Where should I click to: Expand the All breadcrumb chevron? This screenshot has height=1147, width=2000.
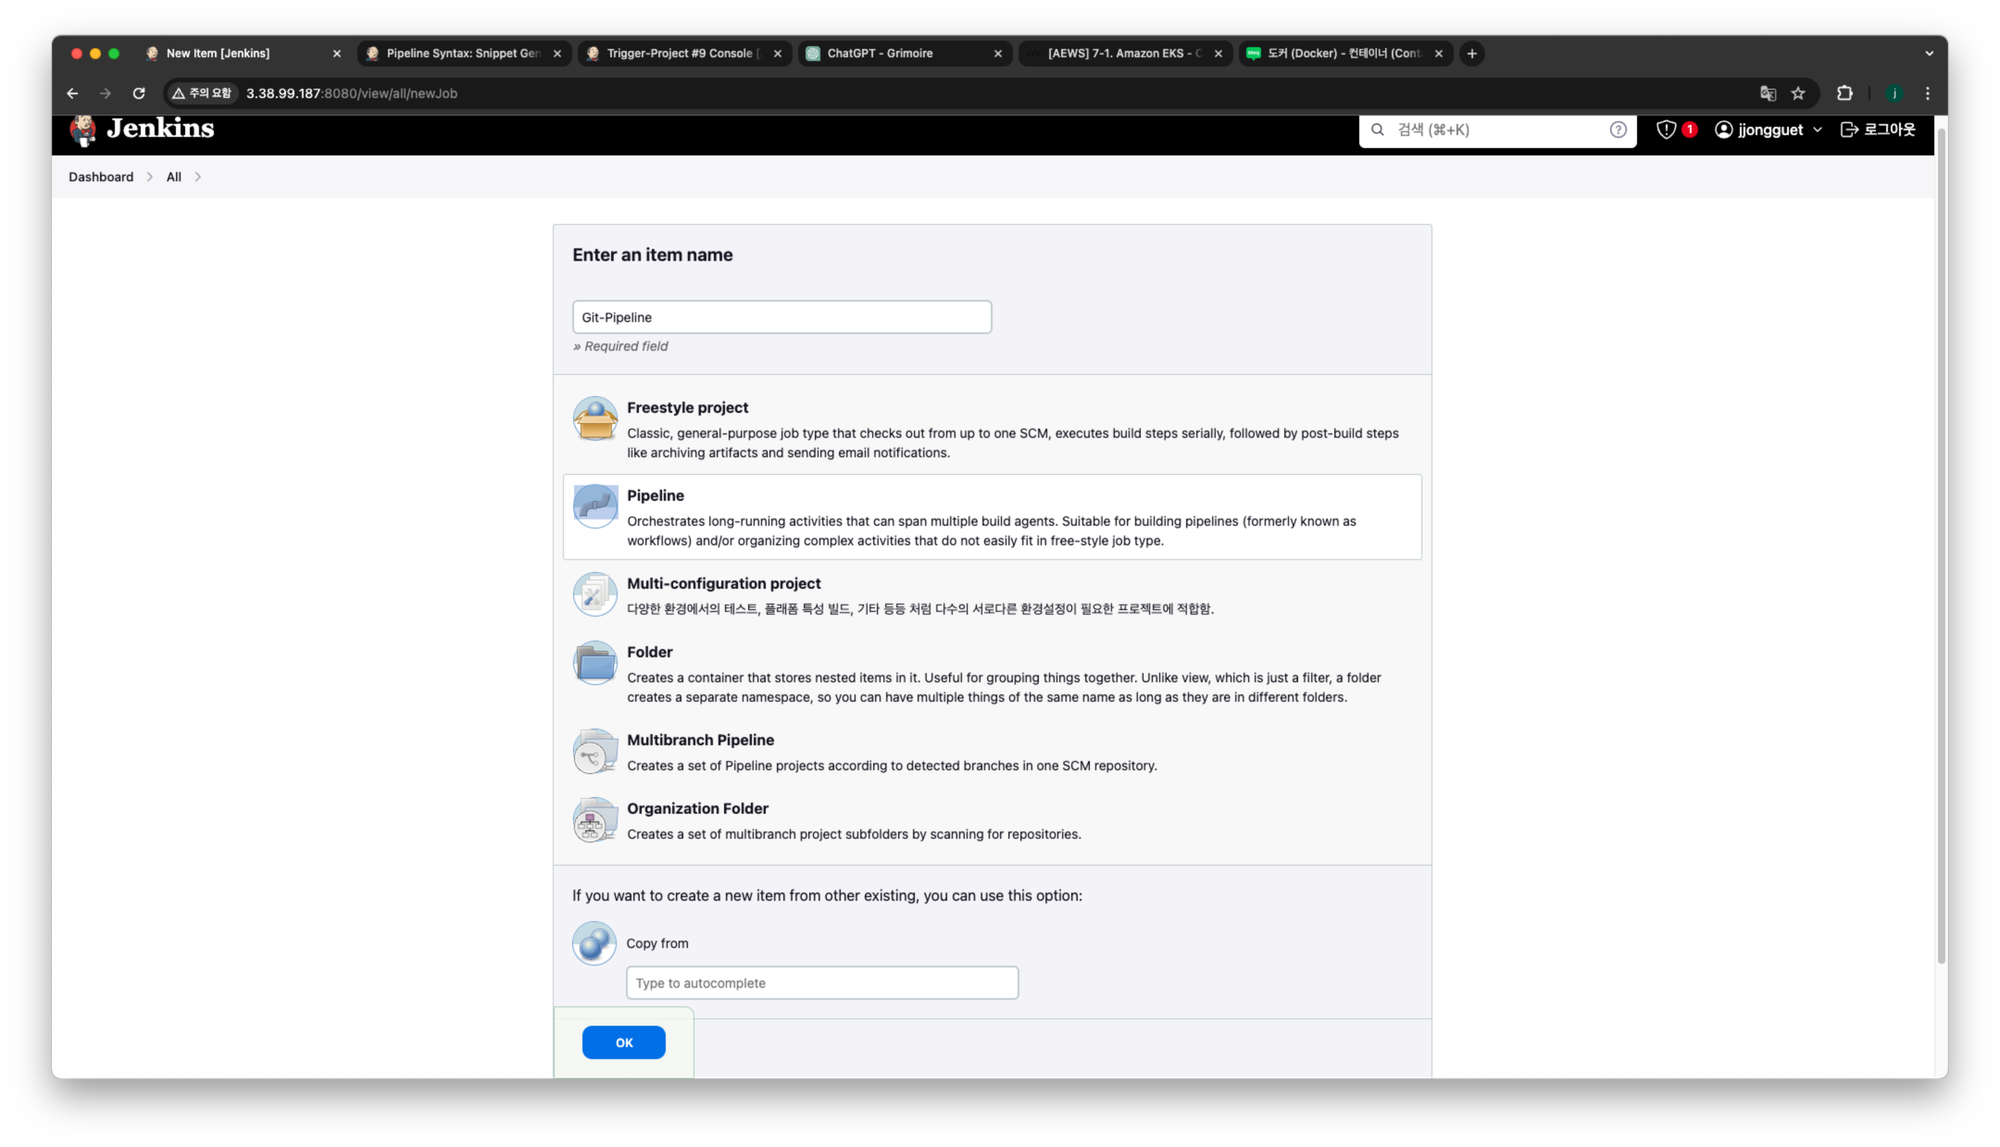198,177
